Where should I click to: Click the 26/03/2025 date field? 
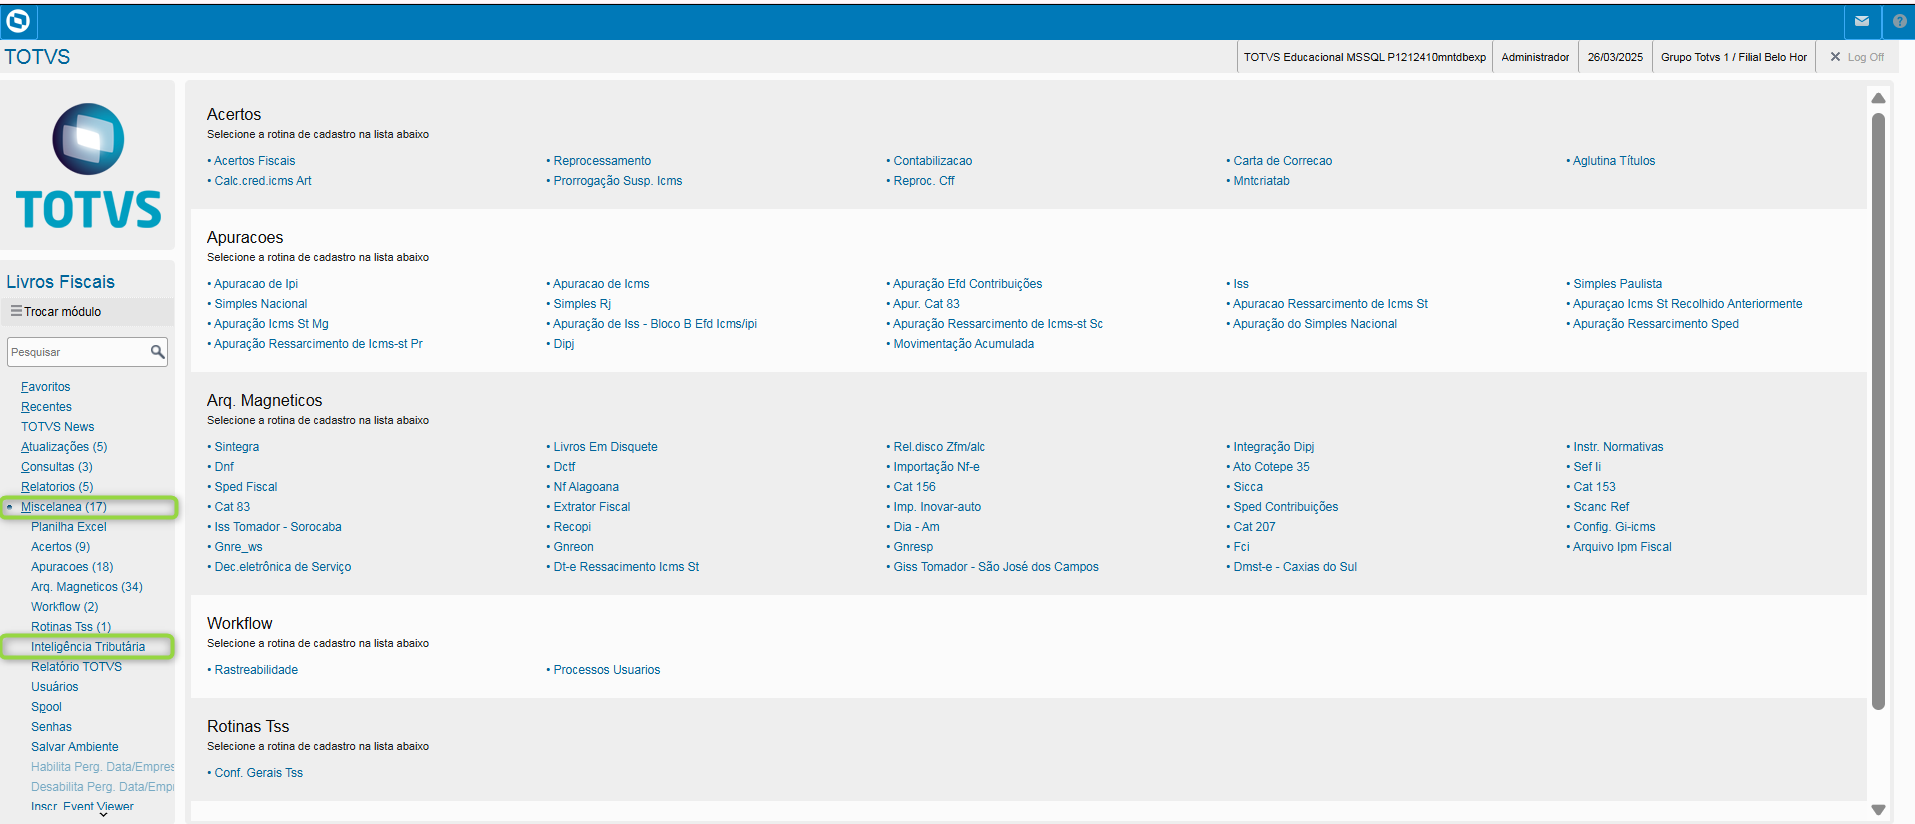pyautogui.click(x=1615, y=57)
